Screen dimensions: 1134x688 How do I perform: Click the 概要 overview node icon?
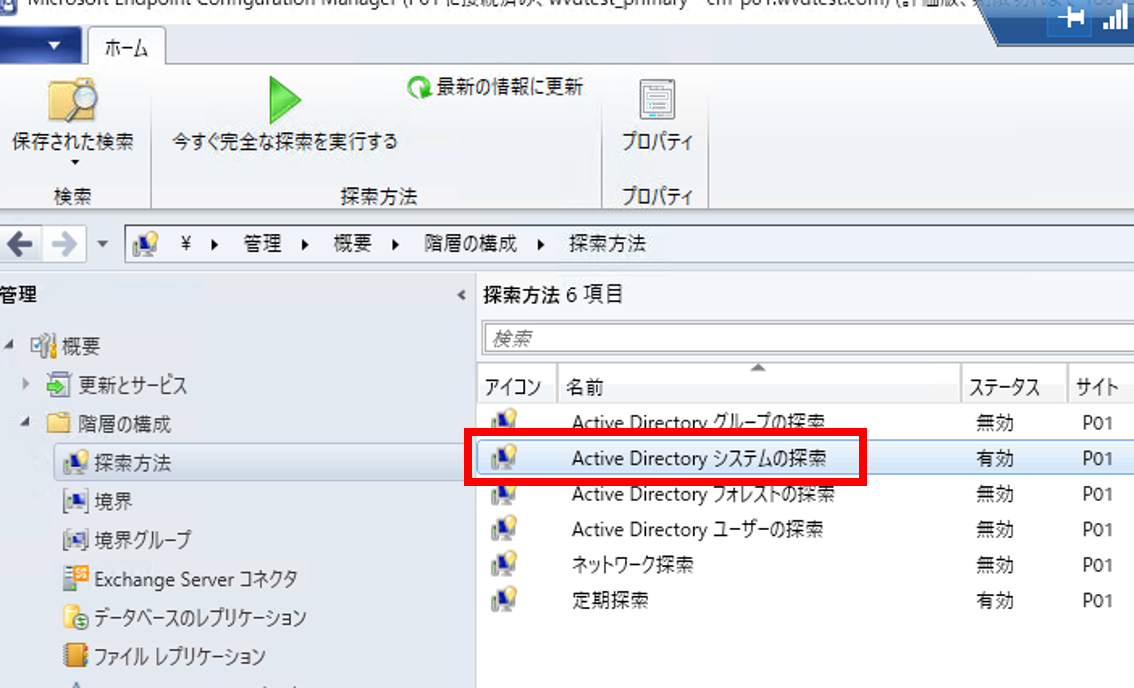click(x=43, y=346)
